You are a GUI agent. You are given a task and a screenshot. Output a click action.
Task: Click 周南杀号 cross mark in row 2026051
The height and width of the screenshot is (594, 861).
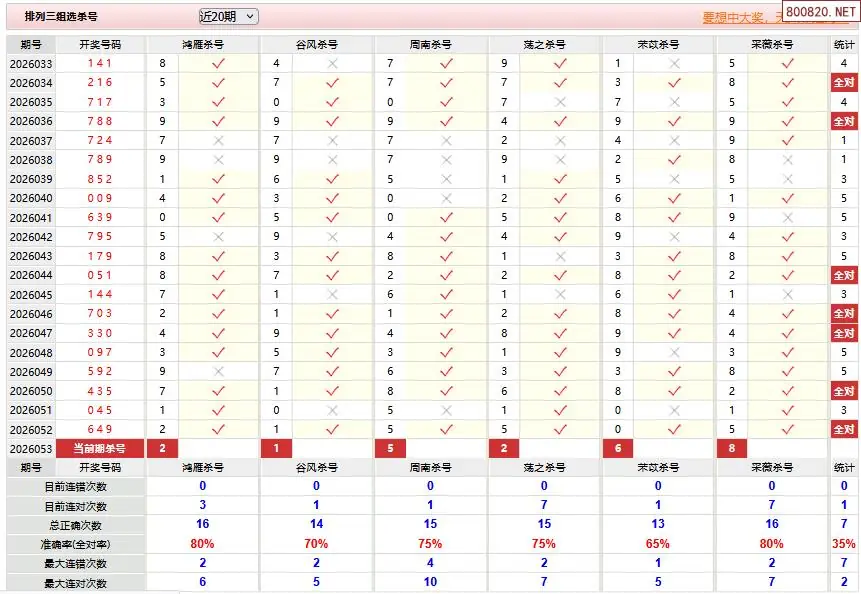click(446, 411)
